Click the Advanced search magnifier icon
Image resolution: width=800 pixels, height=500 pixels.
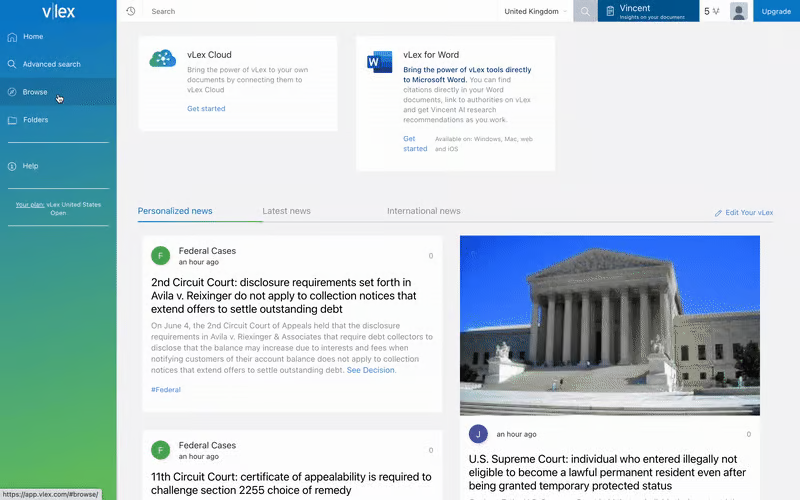(12, 64)
